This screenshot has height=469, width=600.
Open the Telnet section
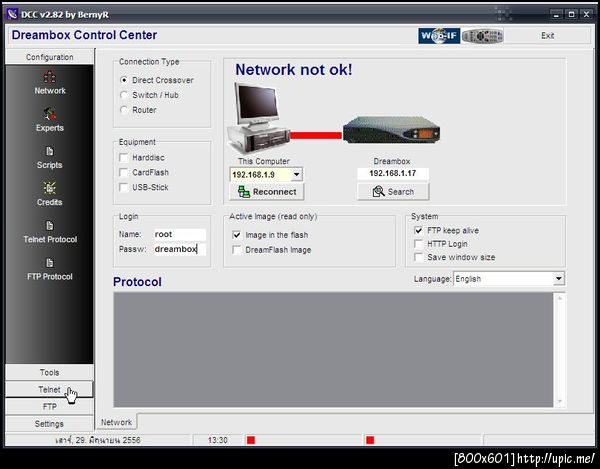[x=49, y=389]
